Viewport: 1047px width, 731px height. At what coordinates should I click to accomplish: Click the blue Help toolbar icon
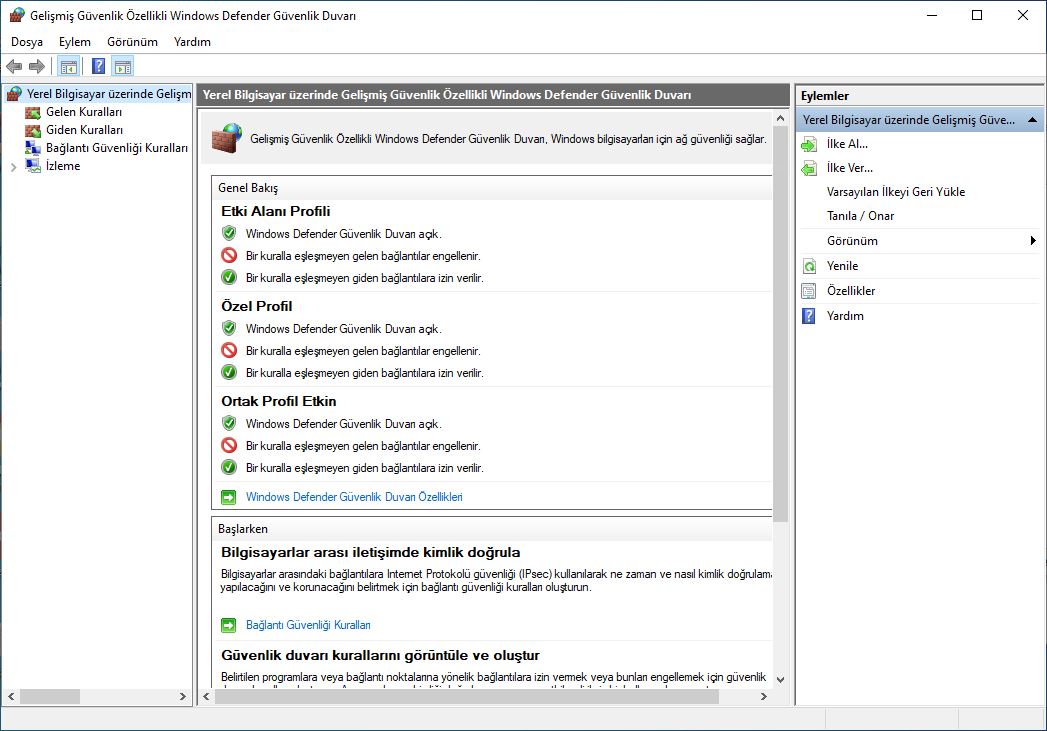point(98,66)
